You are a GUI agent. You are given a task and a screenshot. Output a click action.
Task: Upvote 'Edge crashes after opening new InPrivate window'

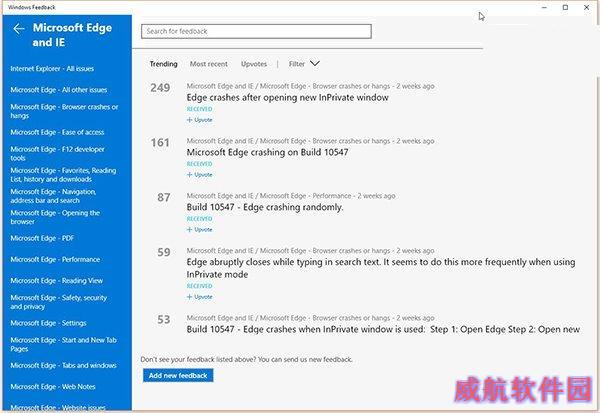pos(199,120)
